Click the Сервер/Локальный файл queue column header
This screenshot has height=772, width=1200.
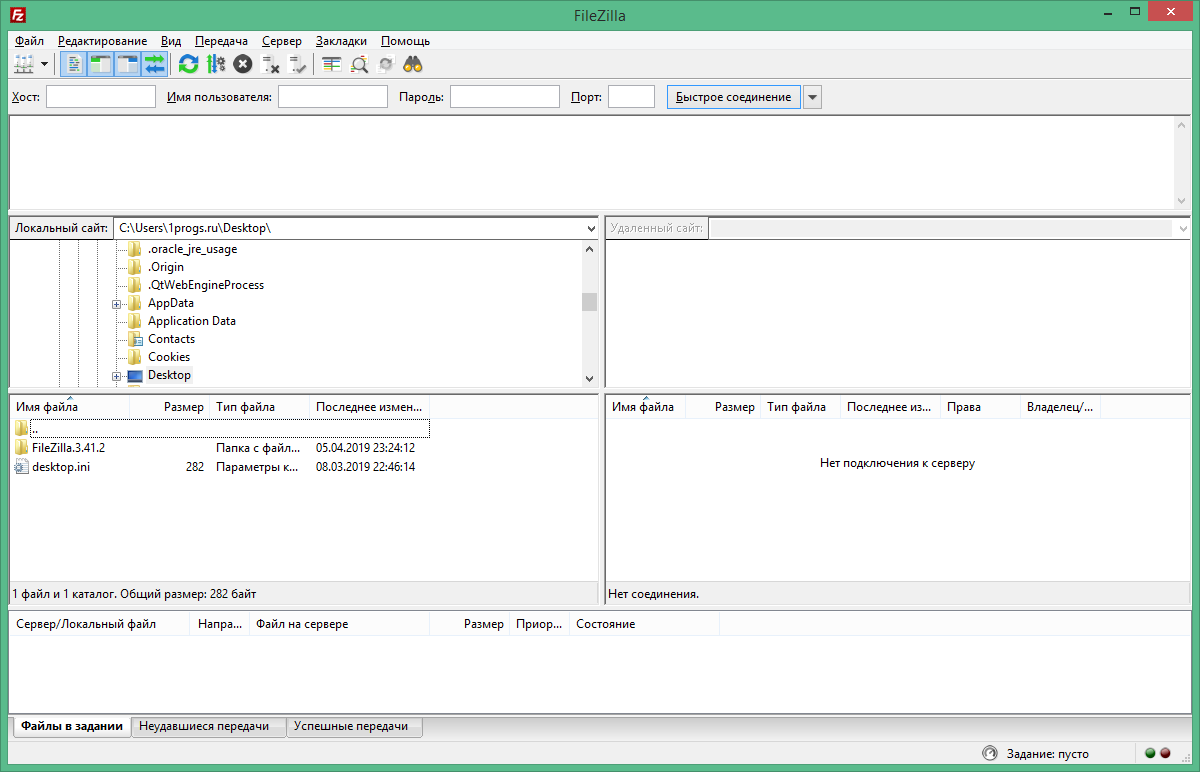(100, 623)
